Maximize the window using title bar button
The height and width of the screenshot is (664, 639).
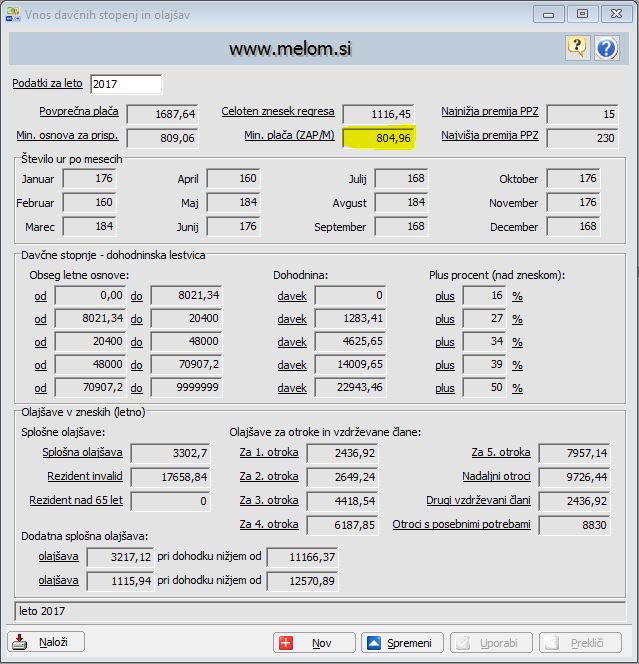pos(582,13)
